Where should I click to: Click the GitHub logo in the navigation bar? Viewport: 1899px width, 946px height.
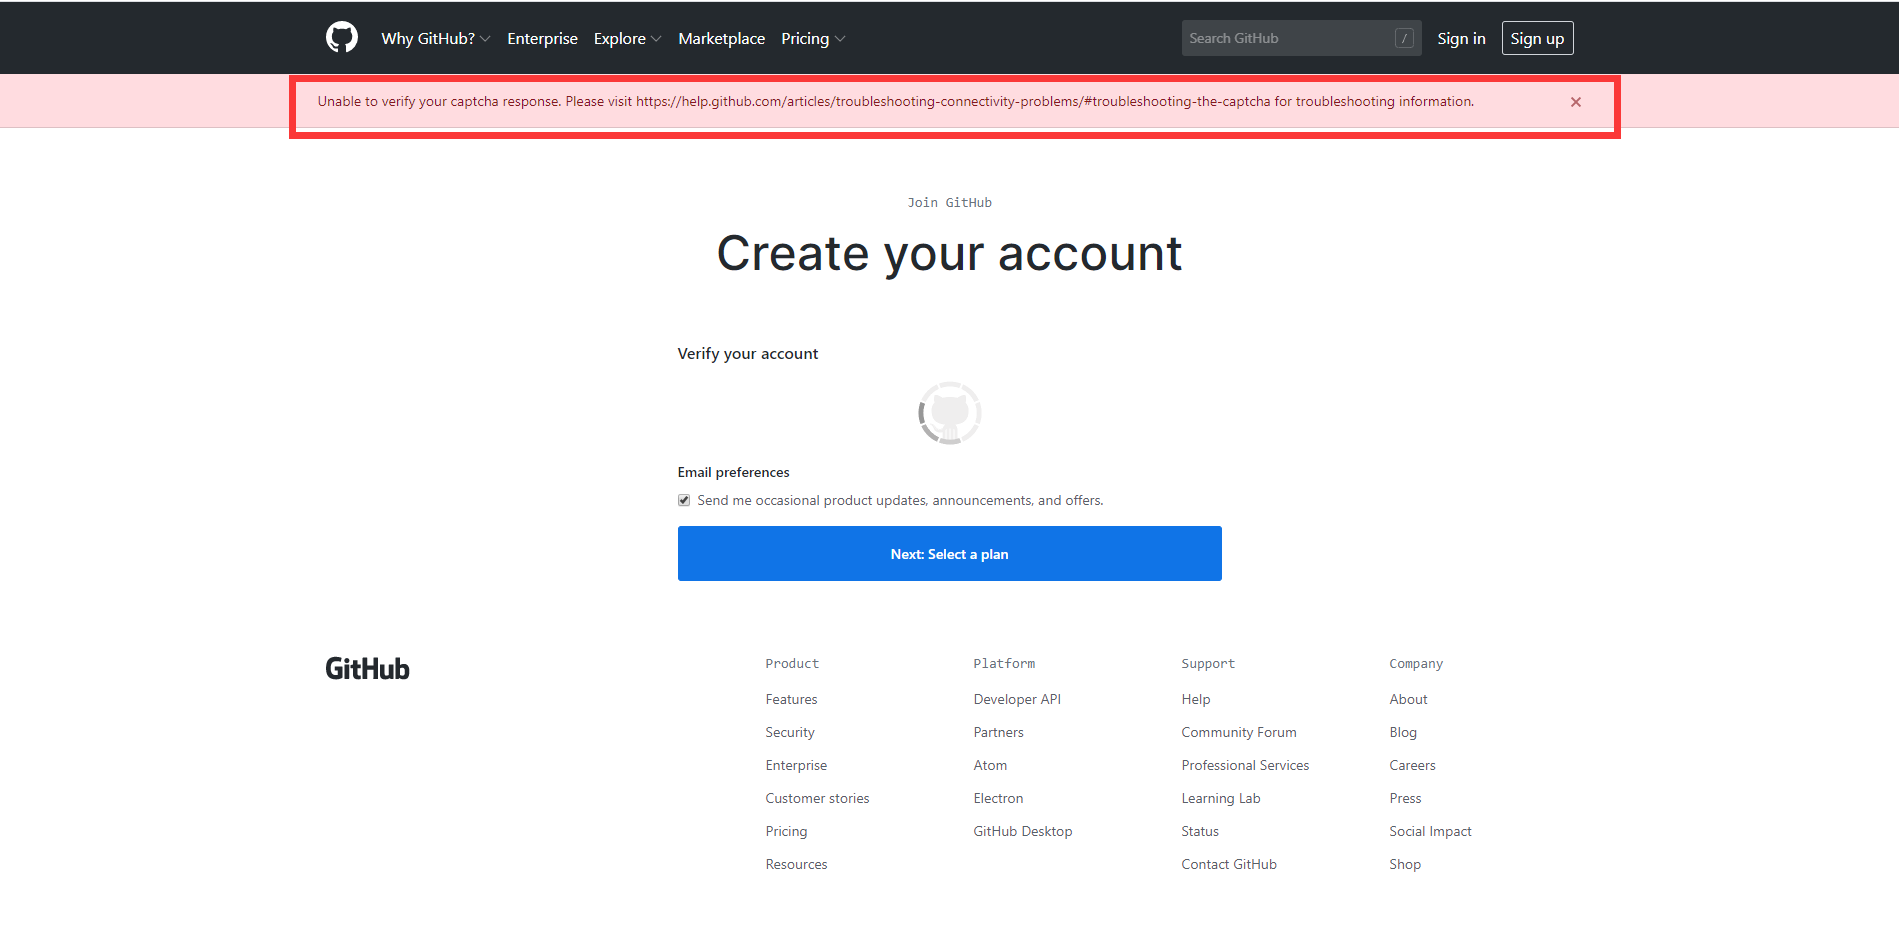coord(341,37)
